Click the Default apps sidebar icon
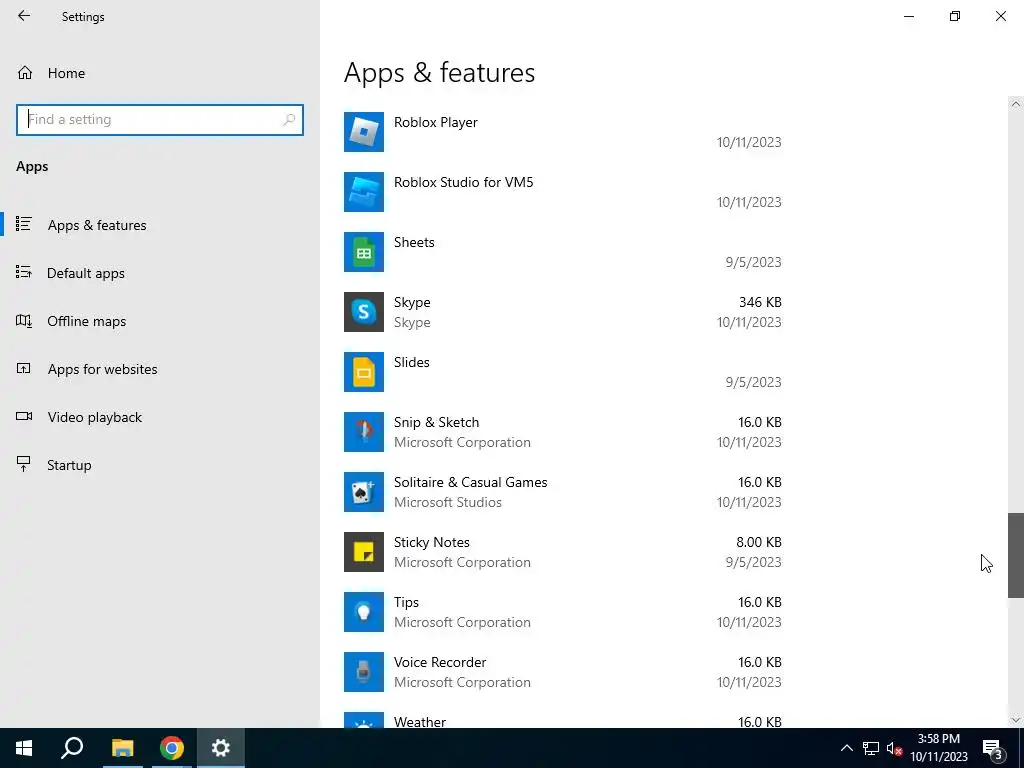Screen dimensions: 1024x768 pyautogui.click(x=24, y=272)
